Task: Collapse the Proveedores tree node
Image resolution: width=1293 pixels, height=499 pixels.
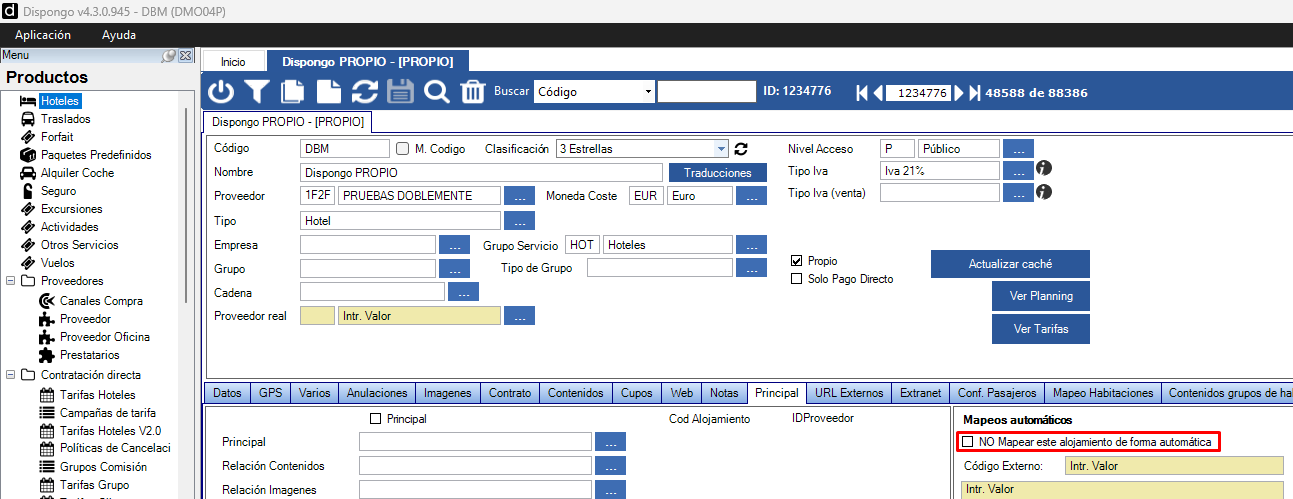Action: pos(10,281)
